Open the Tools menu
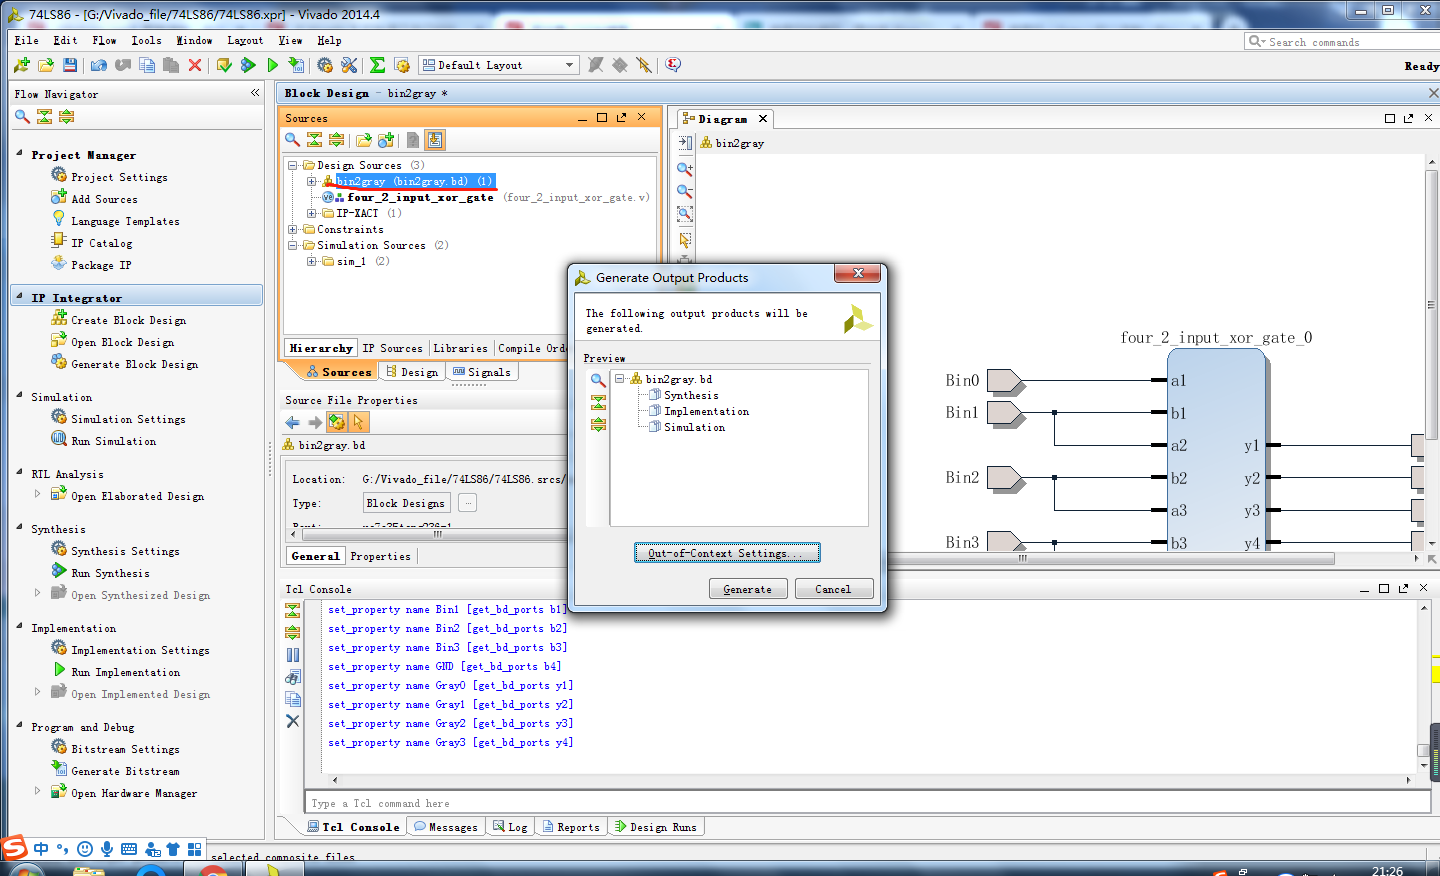The width and height of the screenshot is (1440, 876). click(146, 41)
